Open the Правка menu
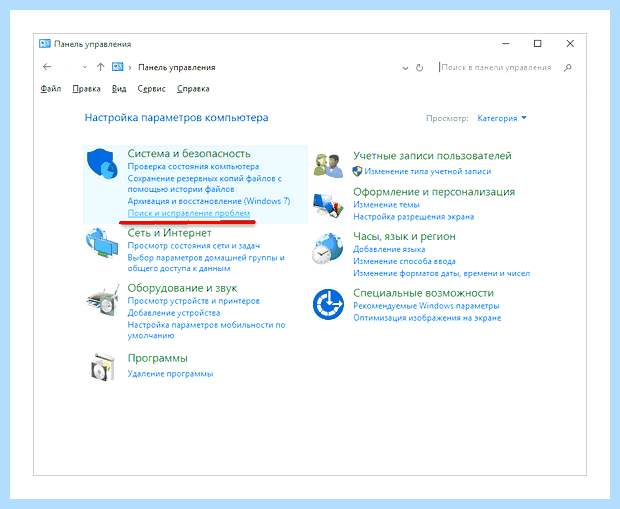Viewport: 620px width, 509px height. pyautogui.click(x=86, y=89)
